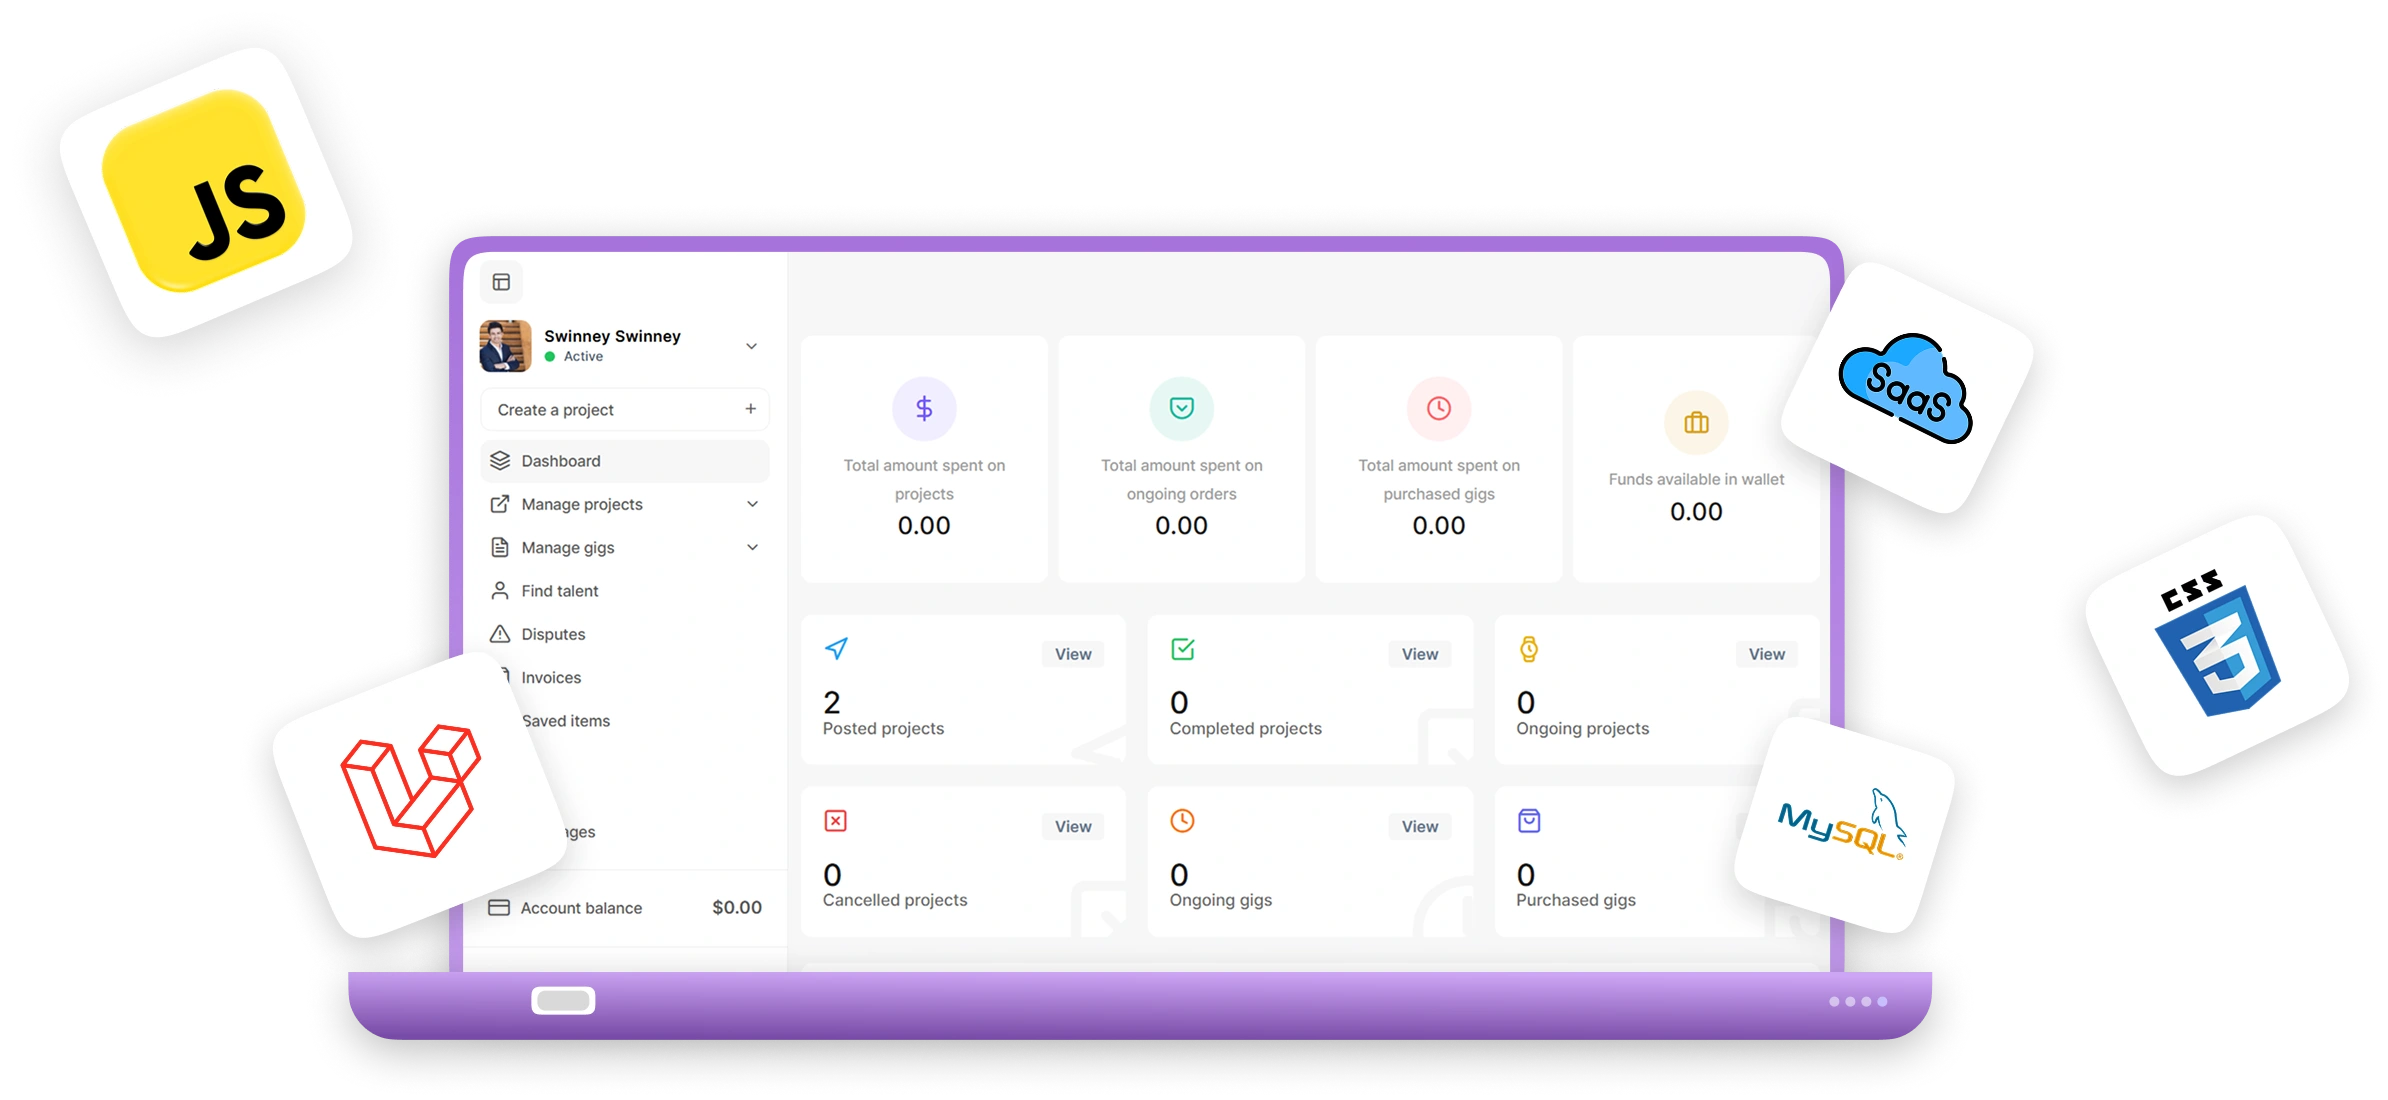Select Total amount spent on projects card

924,459
